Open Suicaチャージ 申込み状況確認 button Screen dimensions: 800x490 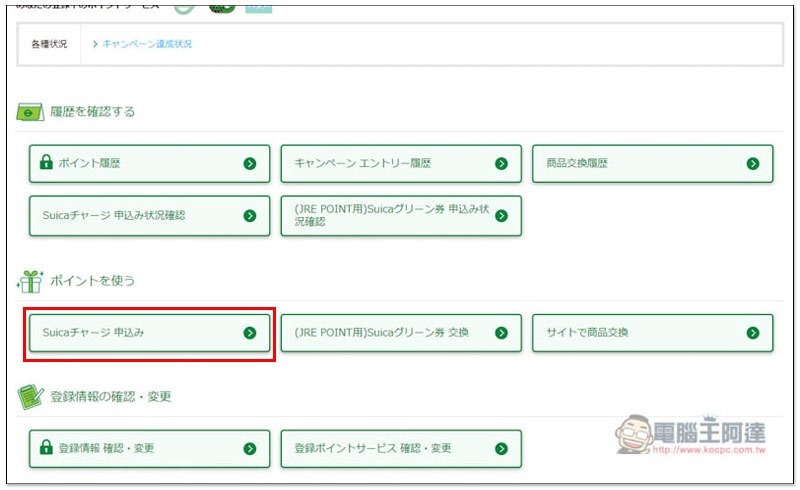tap(149, 215)
